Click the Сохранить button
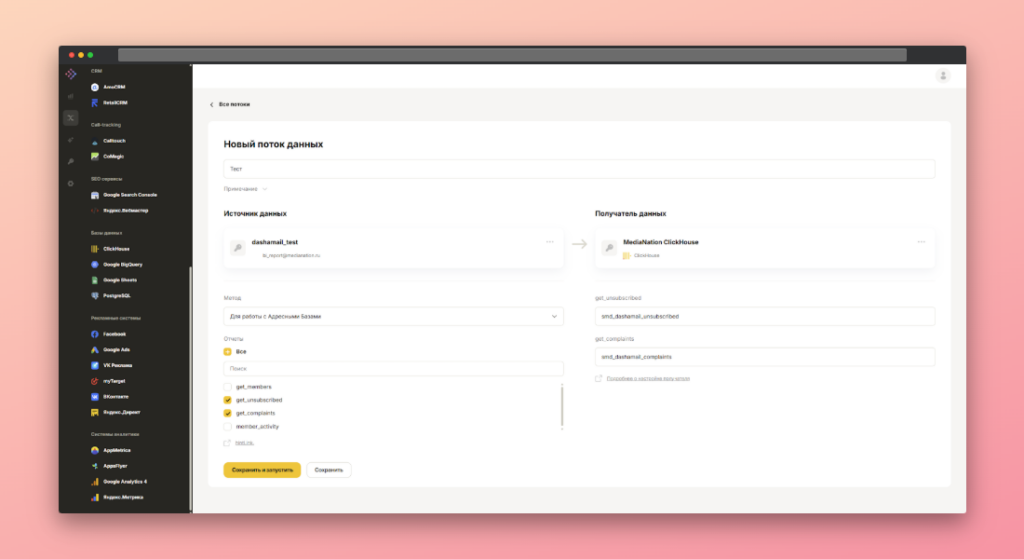The height and width of the screenshot is (559, 1024). click(328, 470)
